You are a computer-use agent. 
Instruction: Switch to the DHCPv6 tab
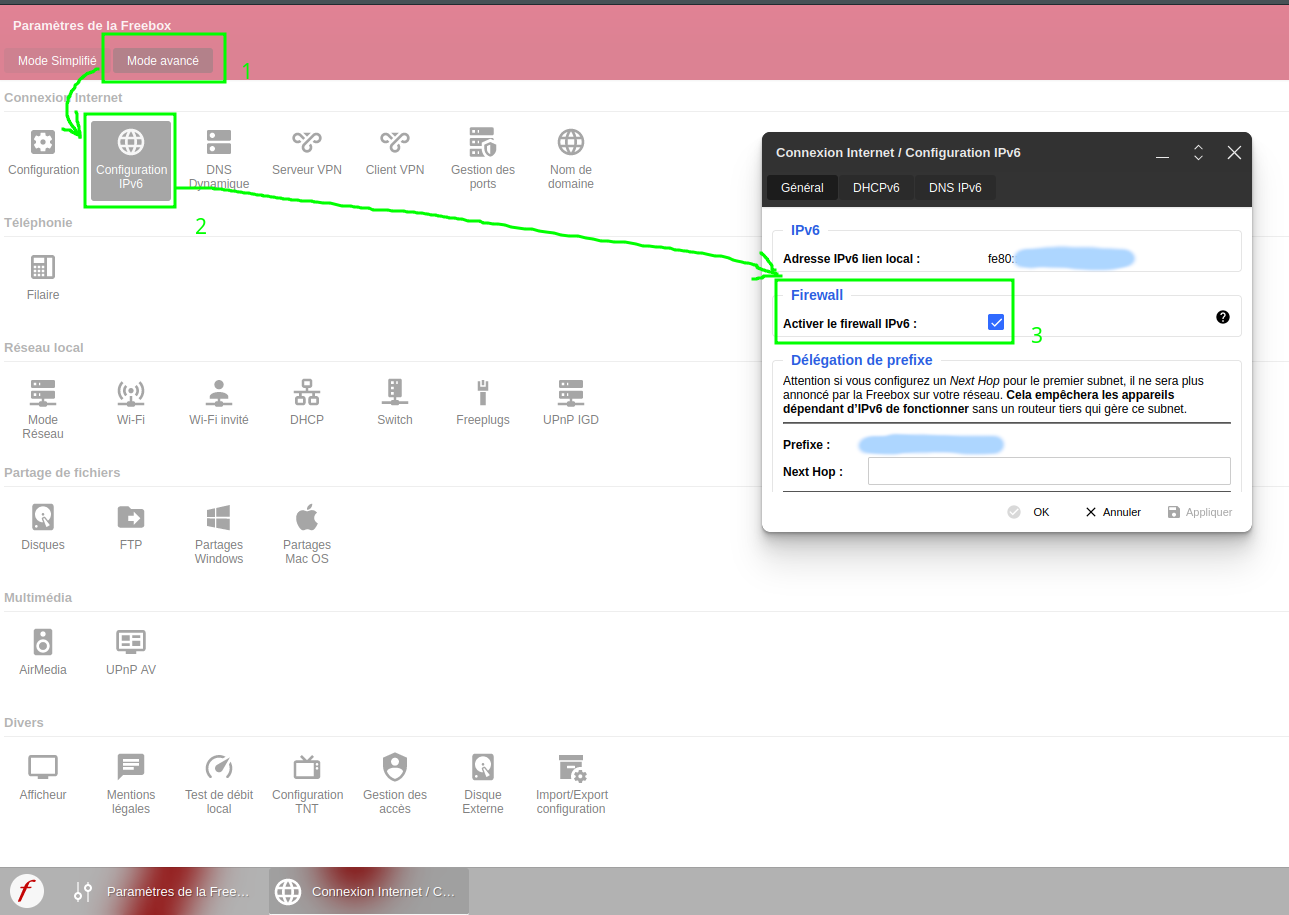coord(876,188)
